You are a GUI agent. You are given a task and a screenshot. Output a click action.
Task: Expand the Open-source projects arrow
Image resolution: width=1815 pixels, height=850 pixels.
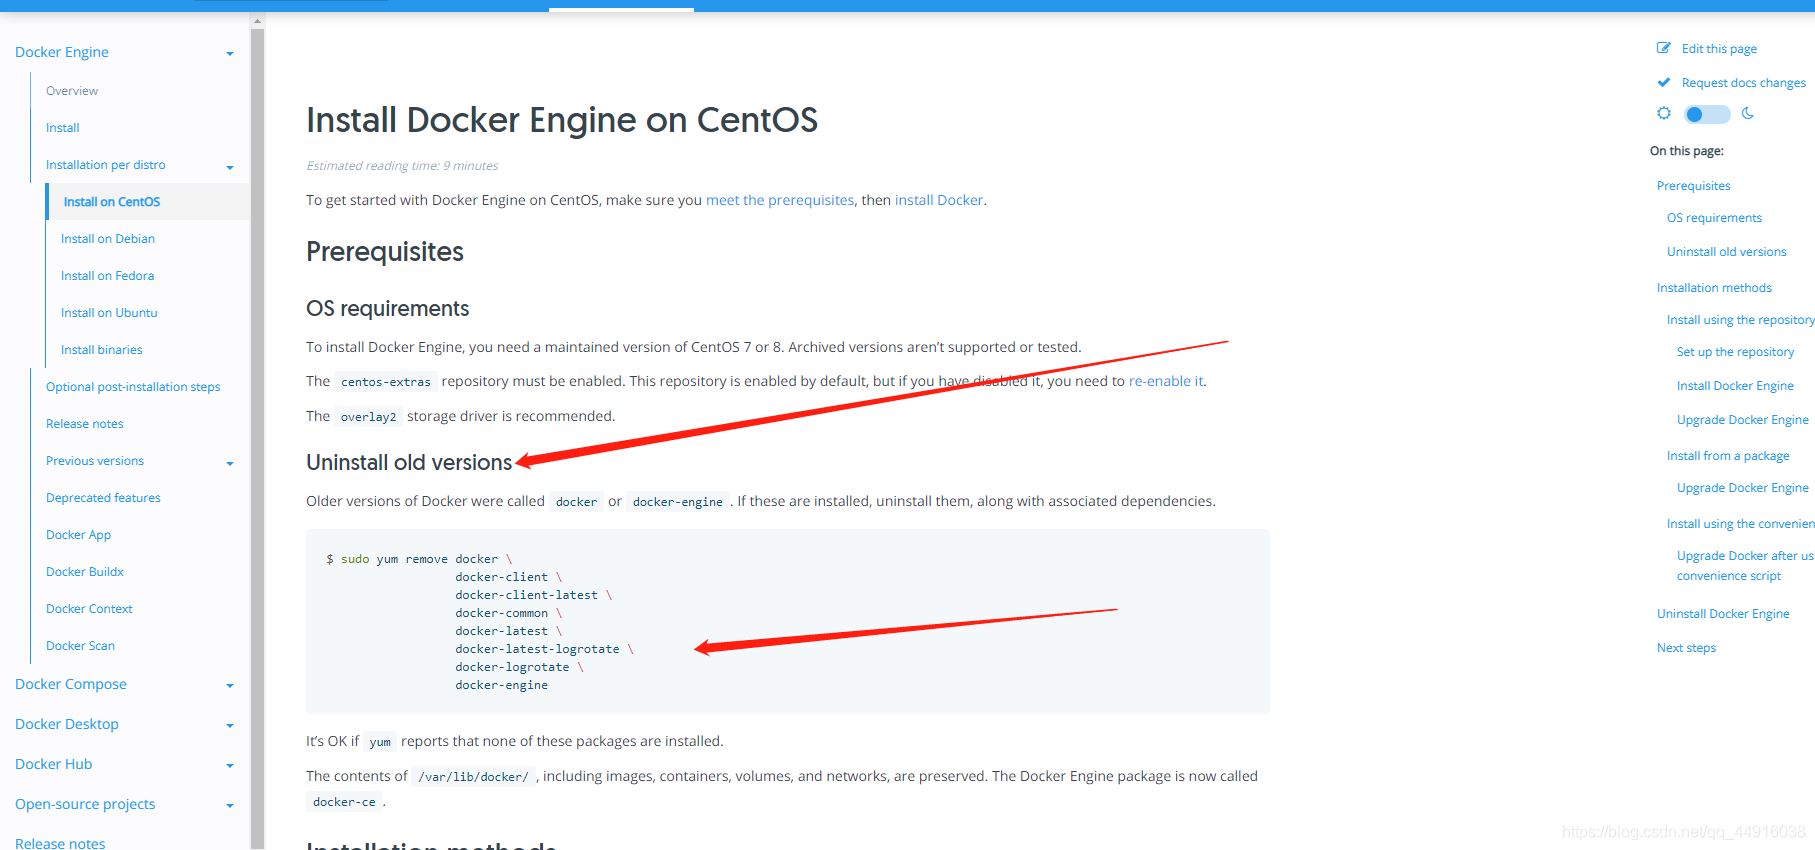coord(230,806)
